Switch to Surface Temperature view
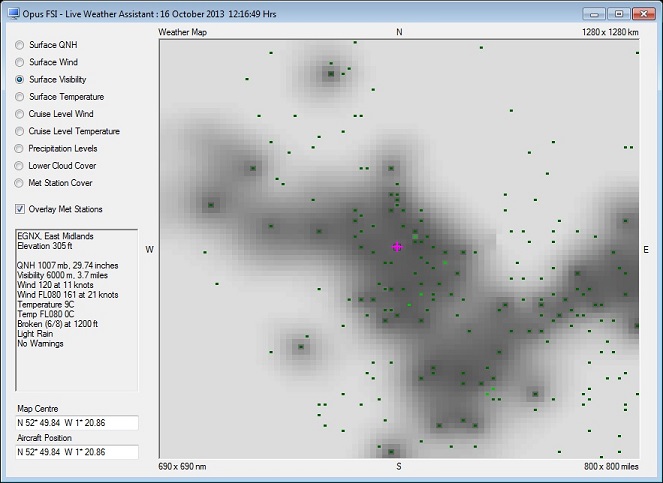Image resolution: width=663 pixels, height=483 pixels. 20,97
